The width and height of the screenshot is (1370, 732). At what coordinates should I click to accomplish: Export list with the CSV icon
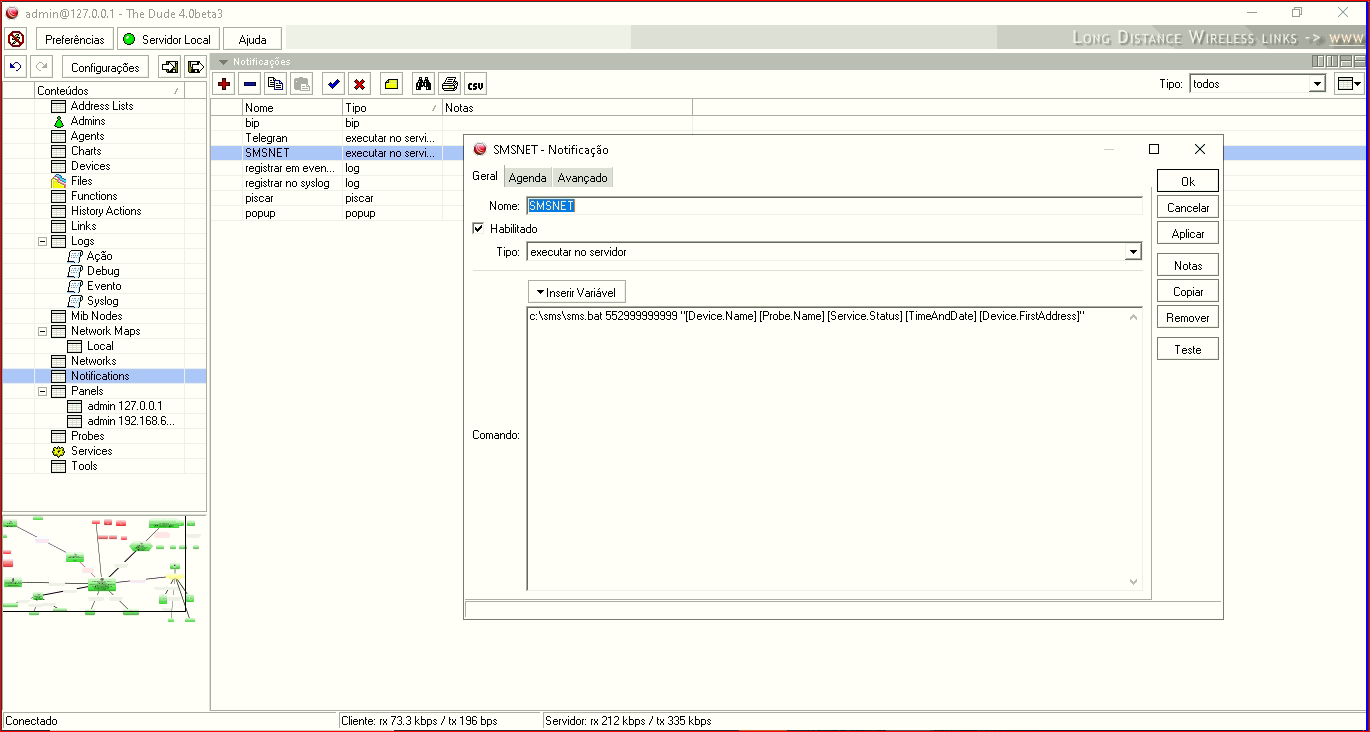click(x=476, y=85)
